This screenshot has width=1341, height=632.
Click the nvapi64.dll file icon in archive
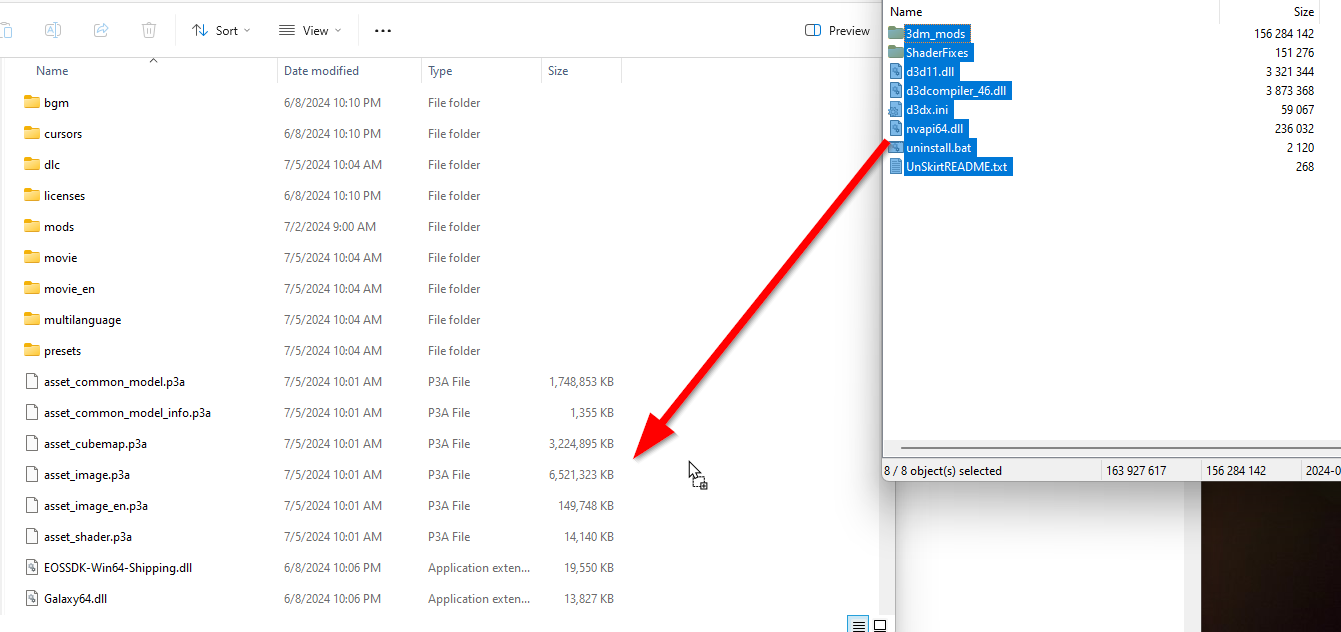(895, 128)
